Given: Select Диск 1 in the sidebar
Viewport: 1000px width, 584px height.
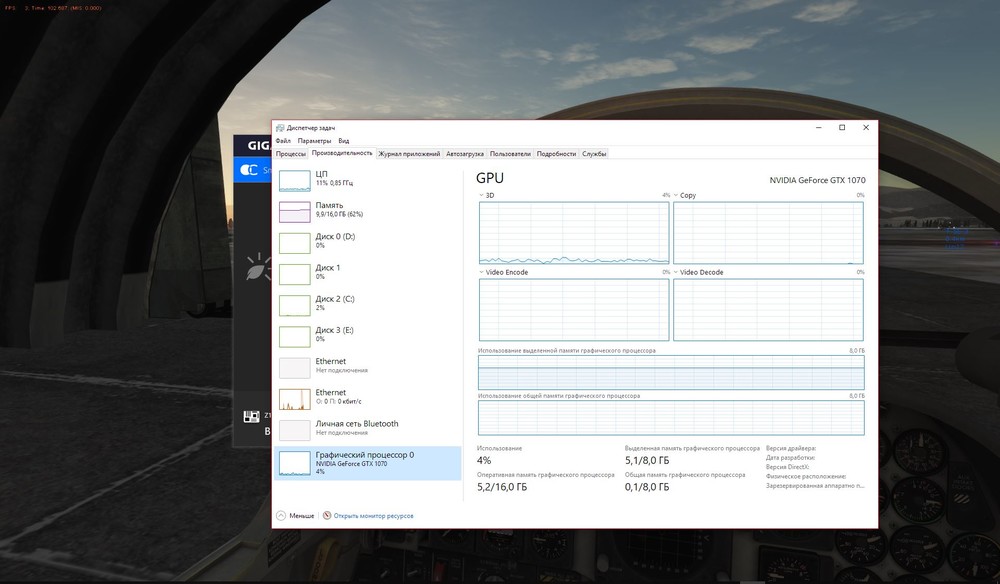Looking at the screenshot, I should coord(328,272).
